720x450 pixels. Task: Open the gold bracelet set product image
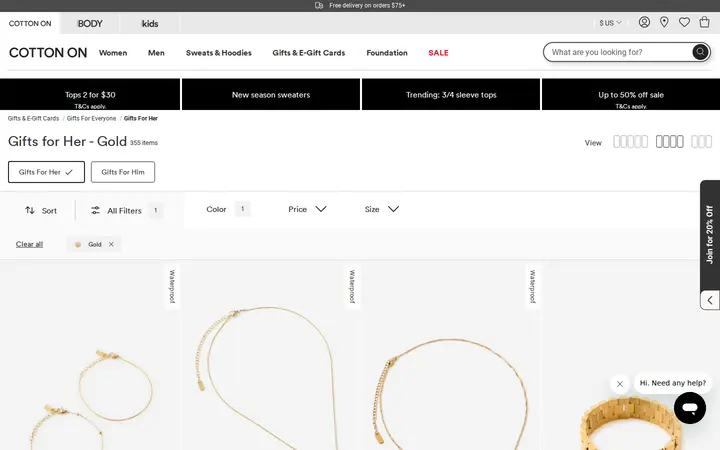pyautogui.click(x=90, y=355)
